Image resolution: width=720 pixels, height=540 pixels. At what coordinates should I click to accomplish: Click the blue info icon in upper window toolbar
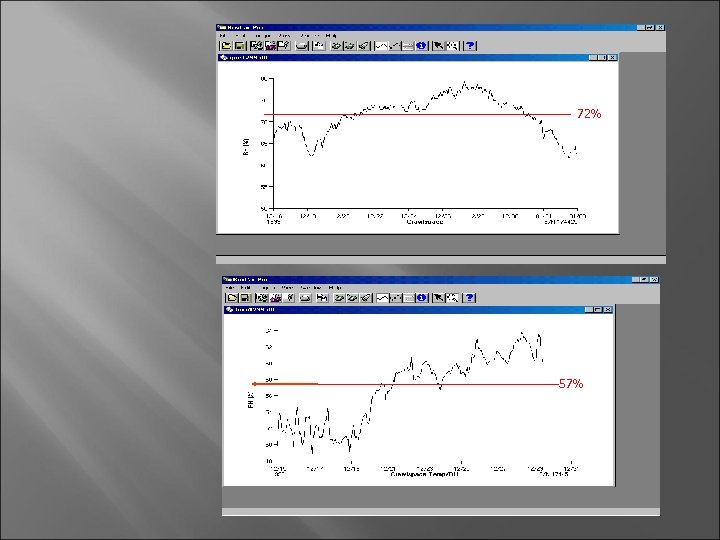(422, 45)
